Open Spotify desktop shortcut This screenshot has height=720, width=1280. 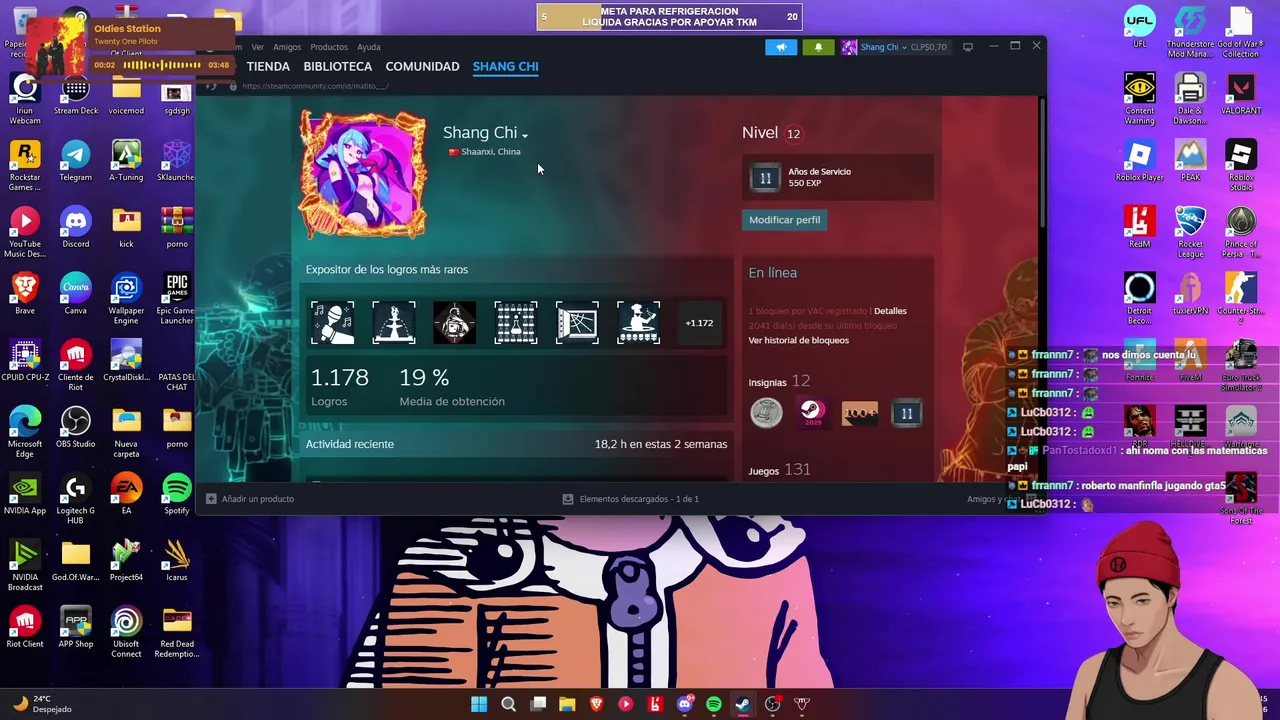(177, 494)
